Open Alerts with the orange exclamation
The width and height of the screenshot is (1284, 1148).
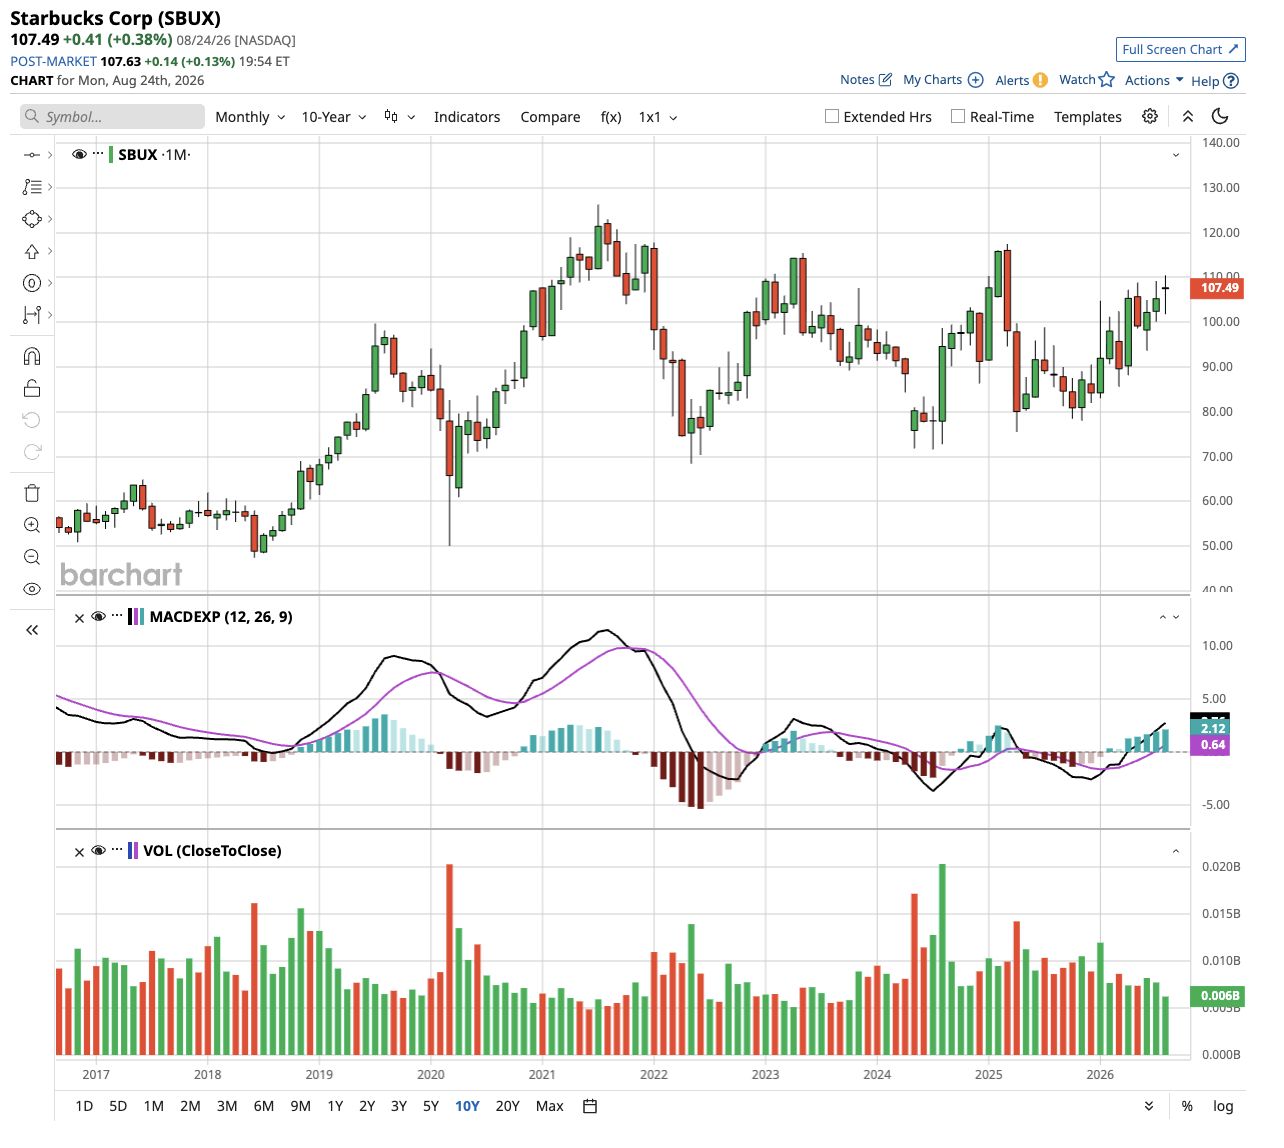[x=1021, y=80]
